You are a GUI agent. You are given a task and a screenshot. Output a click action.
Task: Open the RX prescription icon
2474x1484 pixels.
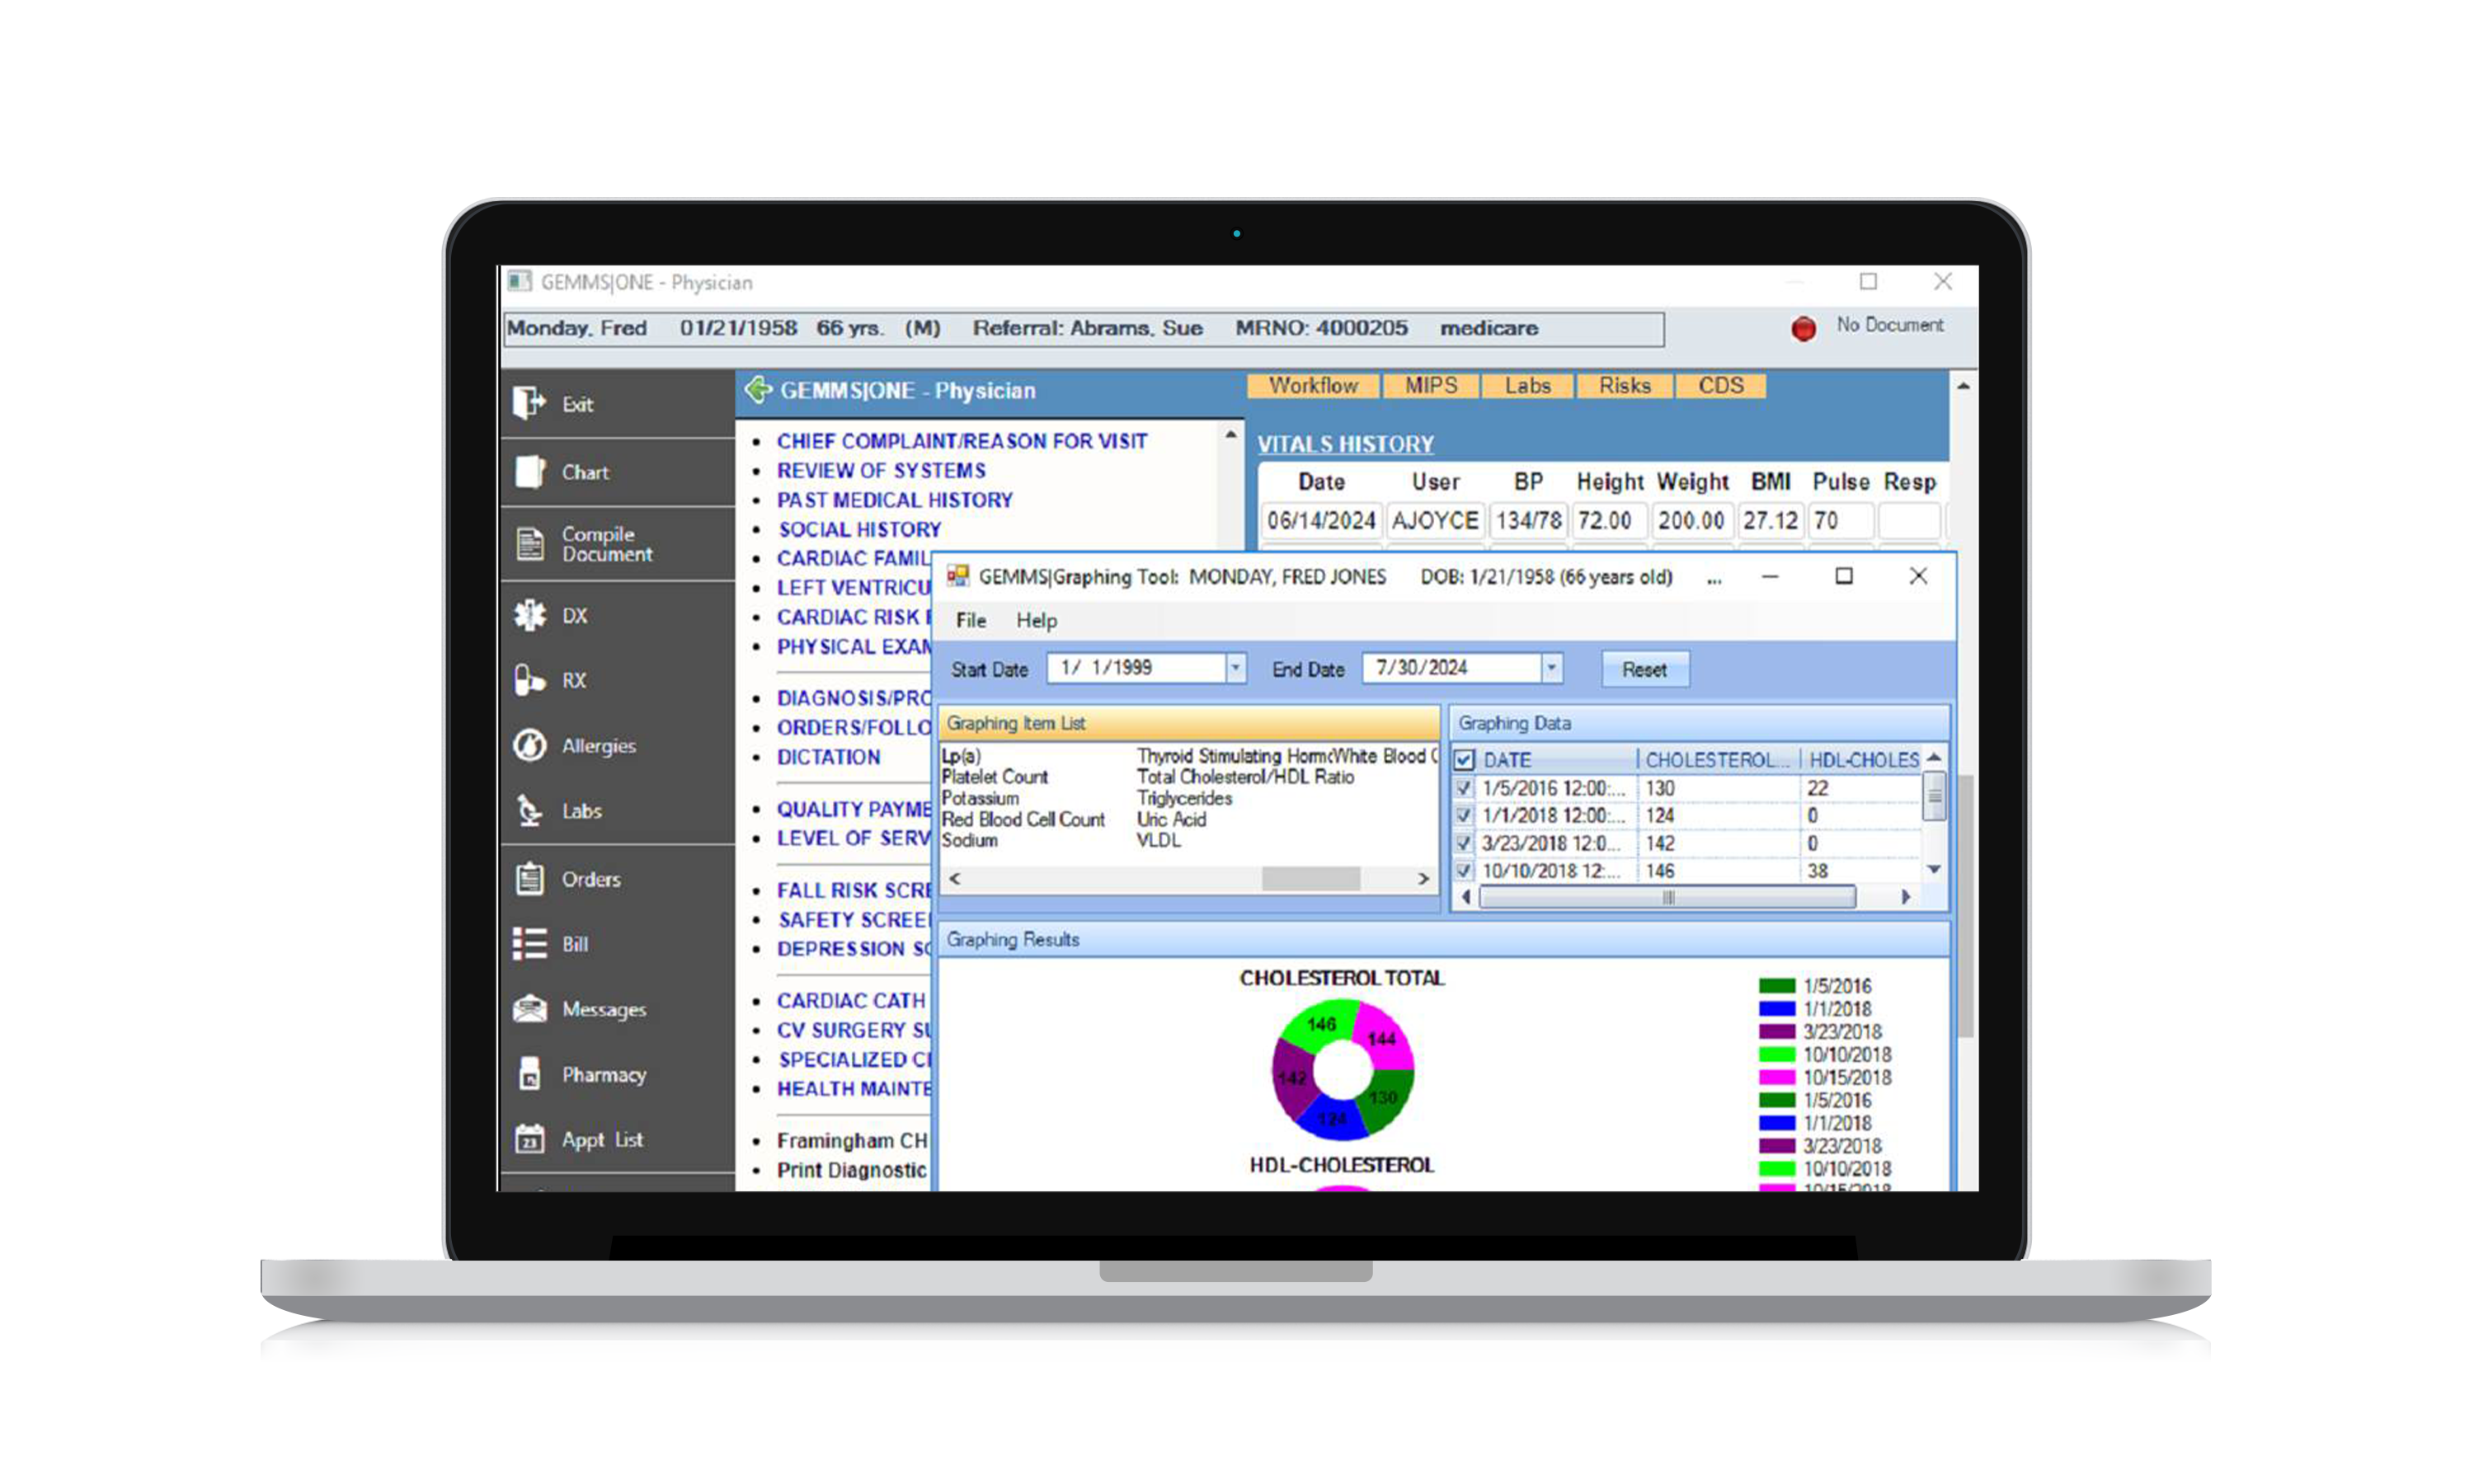(x=529, y=680)
